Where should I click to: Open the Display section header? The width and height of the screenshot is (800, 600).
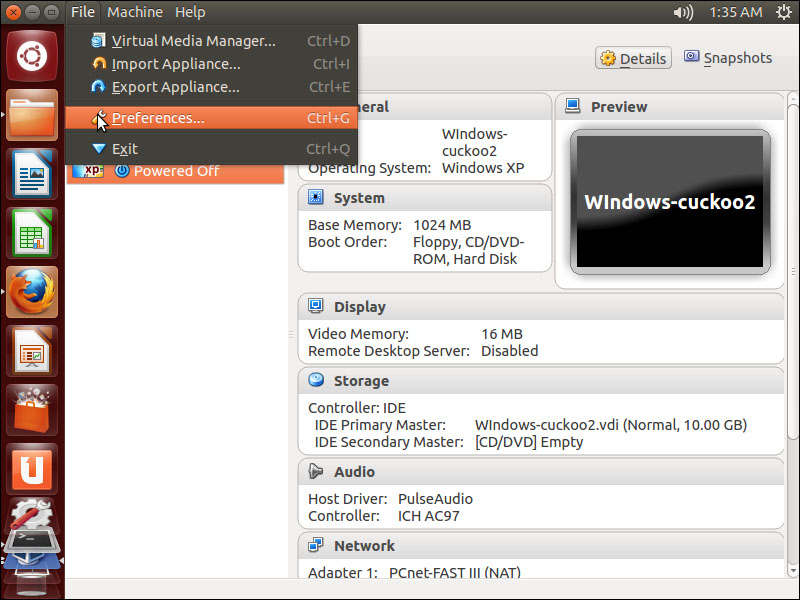[x=541, y=307]
